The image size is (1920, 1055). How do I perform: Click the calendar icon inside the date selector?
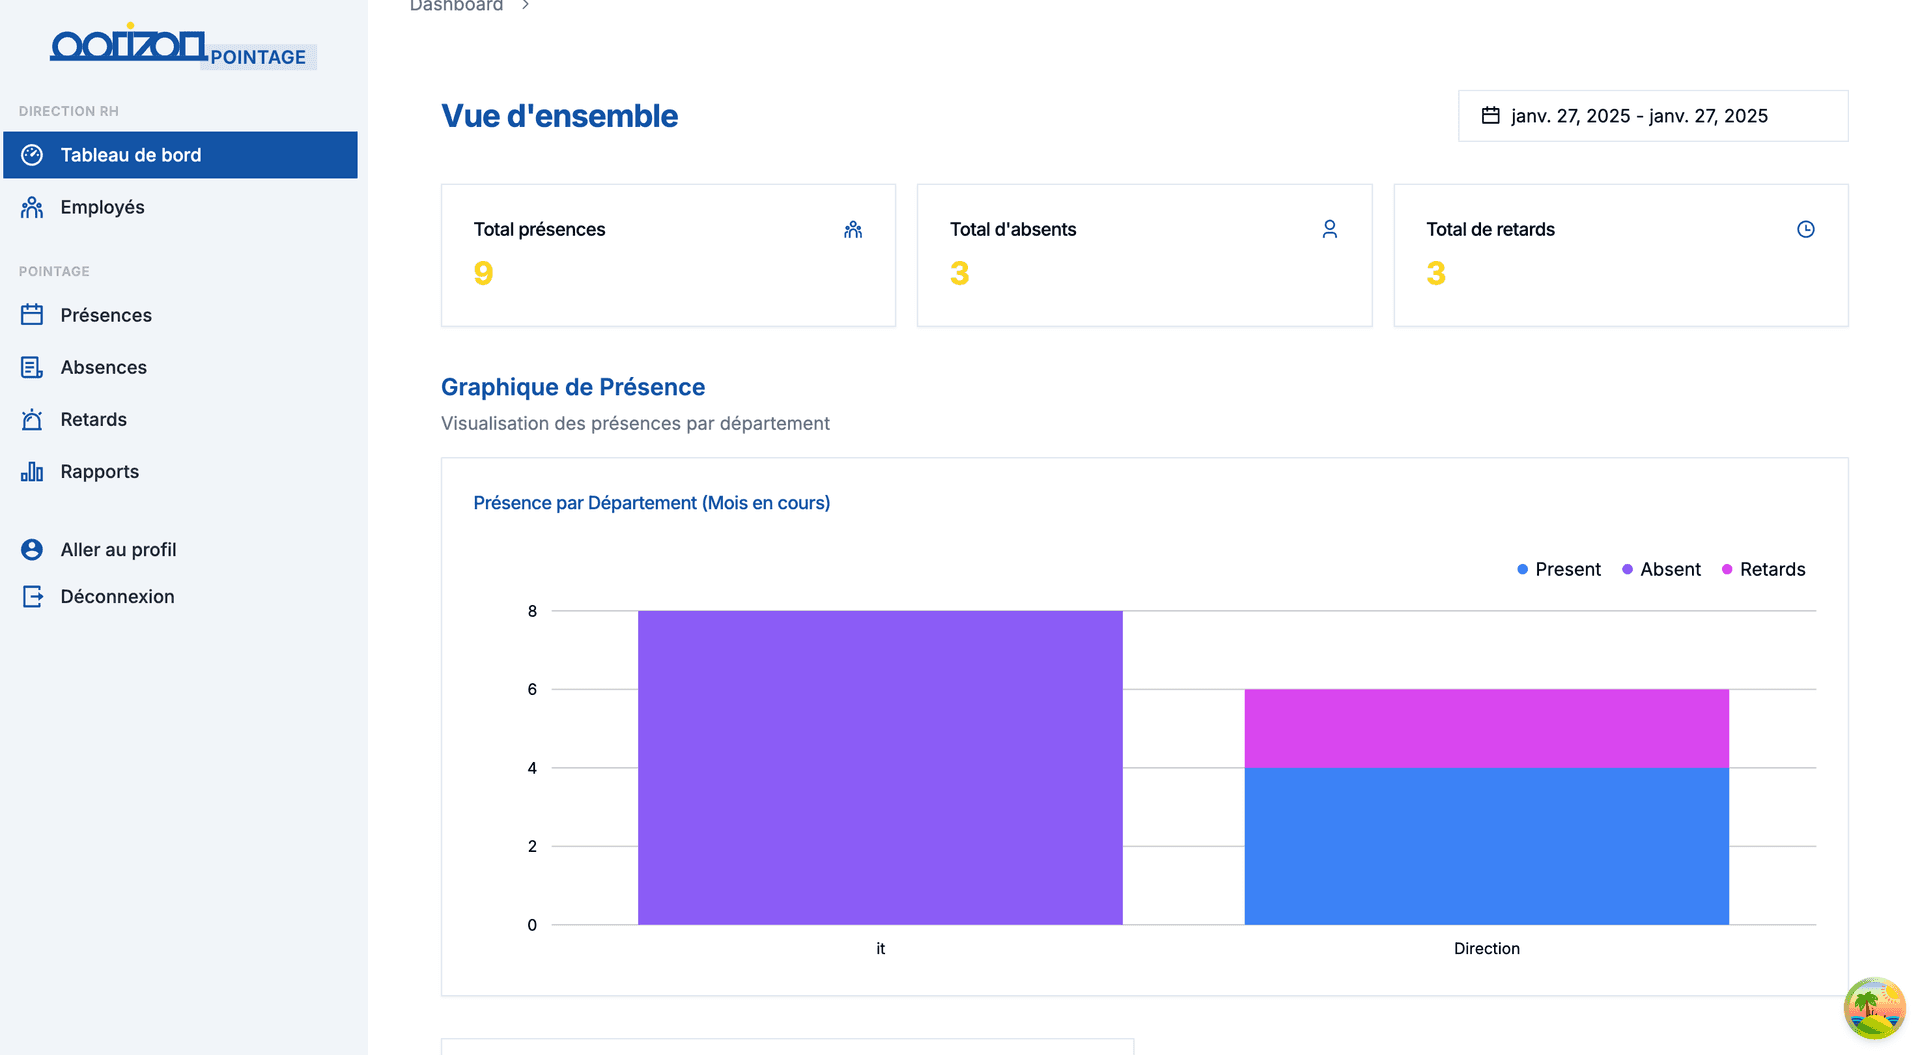[x=1491, y=115]
